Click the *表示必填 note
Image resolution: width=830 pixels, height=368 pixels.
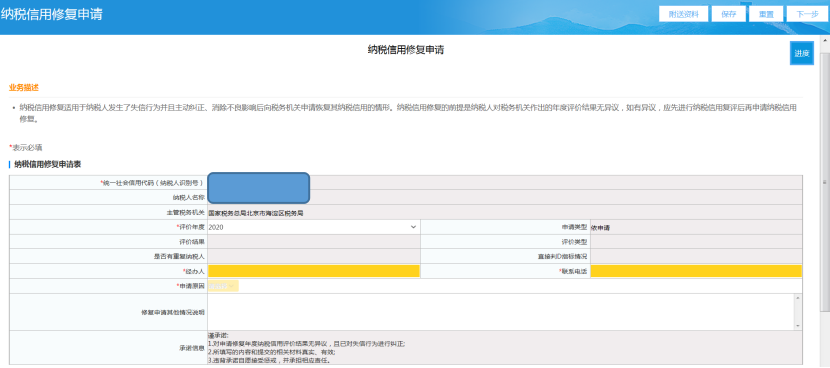pyautogui.click(x=26, y=147)
